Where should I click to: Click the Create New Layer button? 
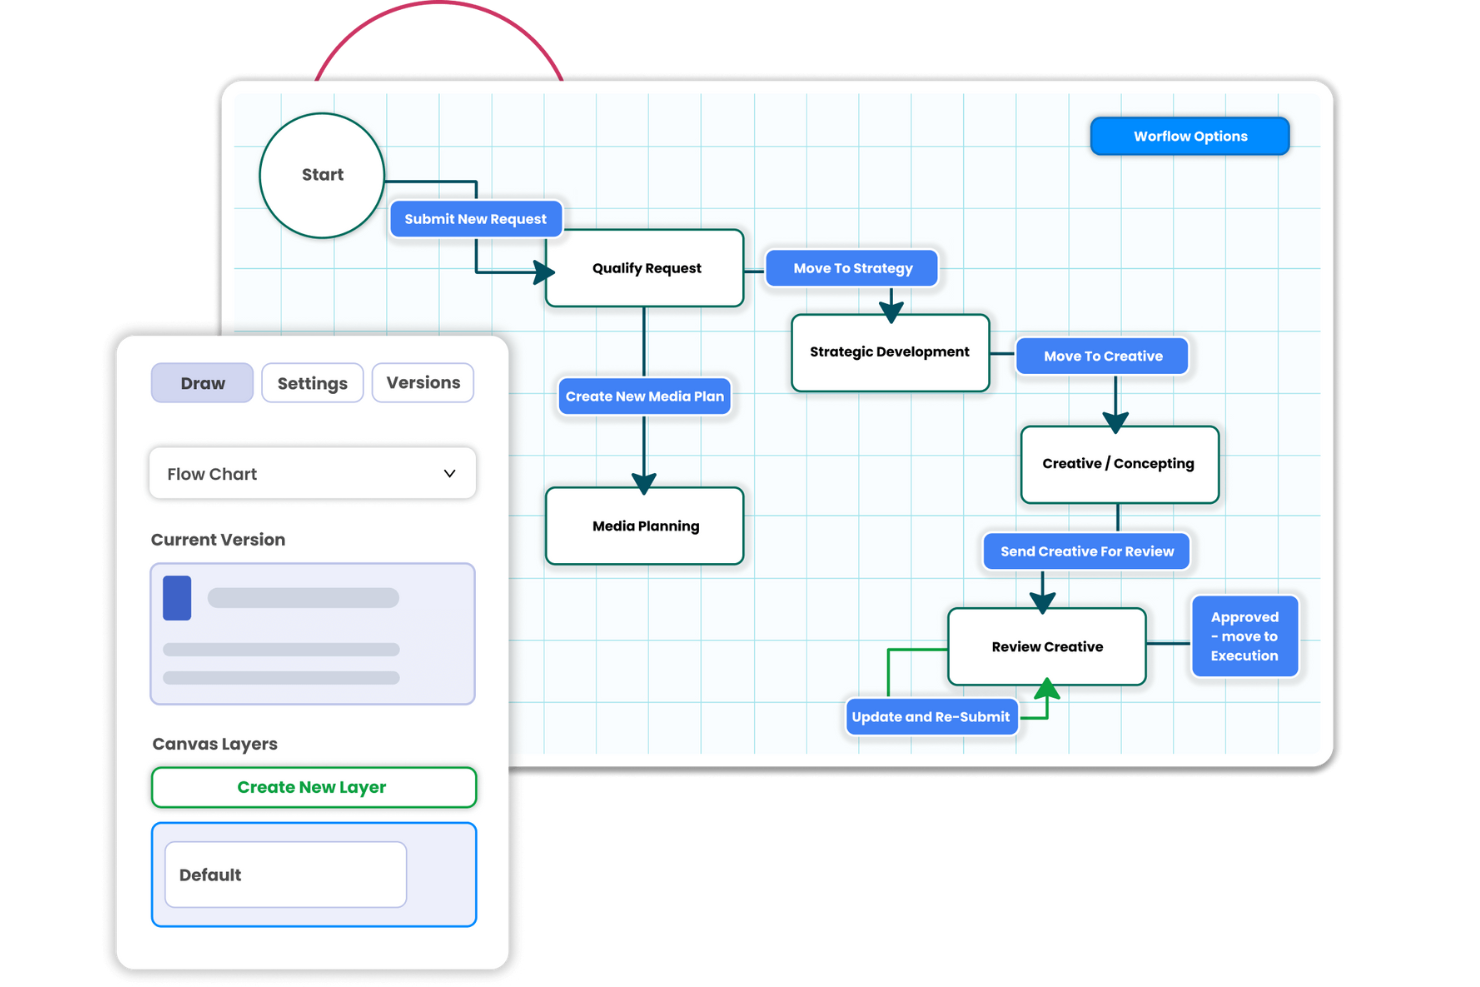pyautogui.click(x=313, y=787)
